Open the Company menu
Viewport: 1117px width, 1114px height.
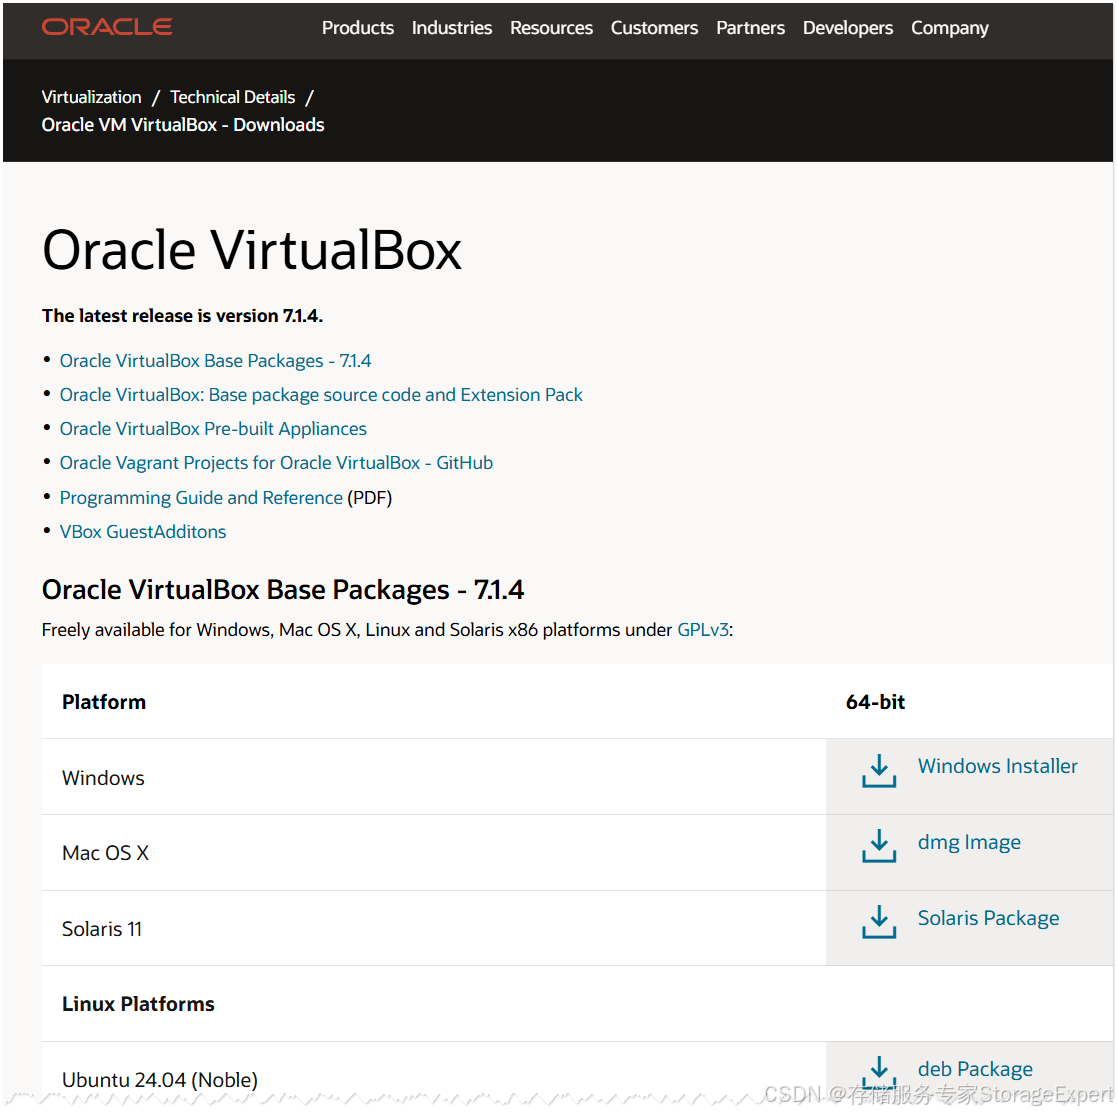[950, 28]
